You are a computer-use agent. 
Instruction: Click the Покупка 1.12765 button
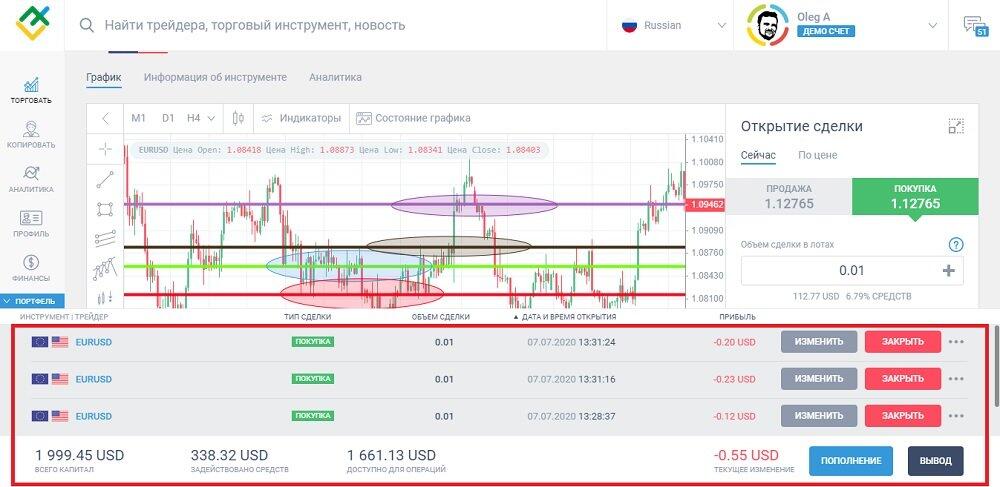tap(915, 197)
